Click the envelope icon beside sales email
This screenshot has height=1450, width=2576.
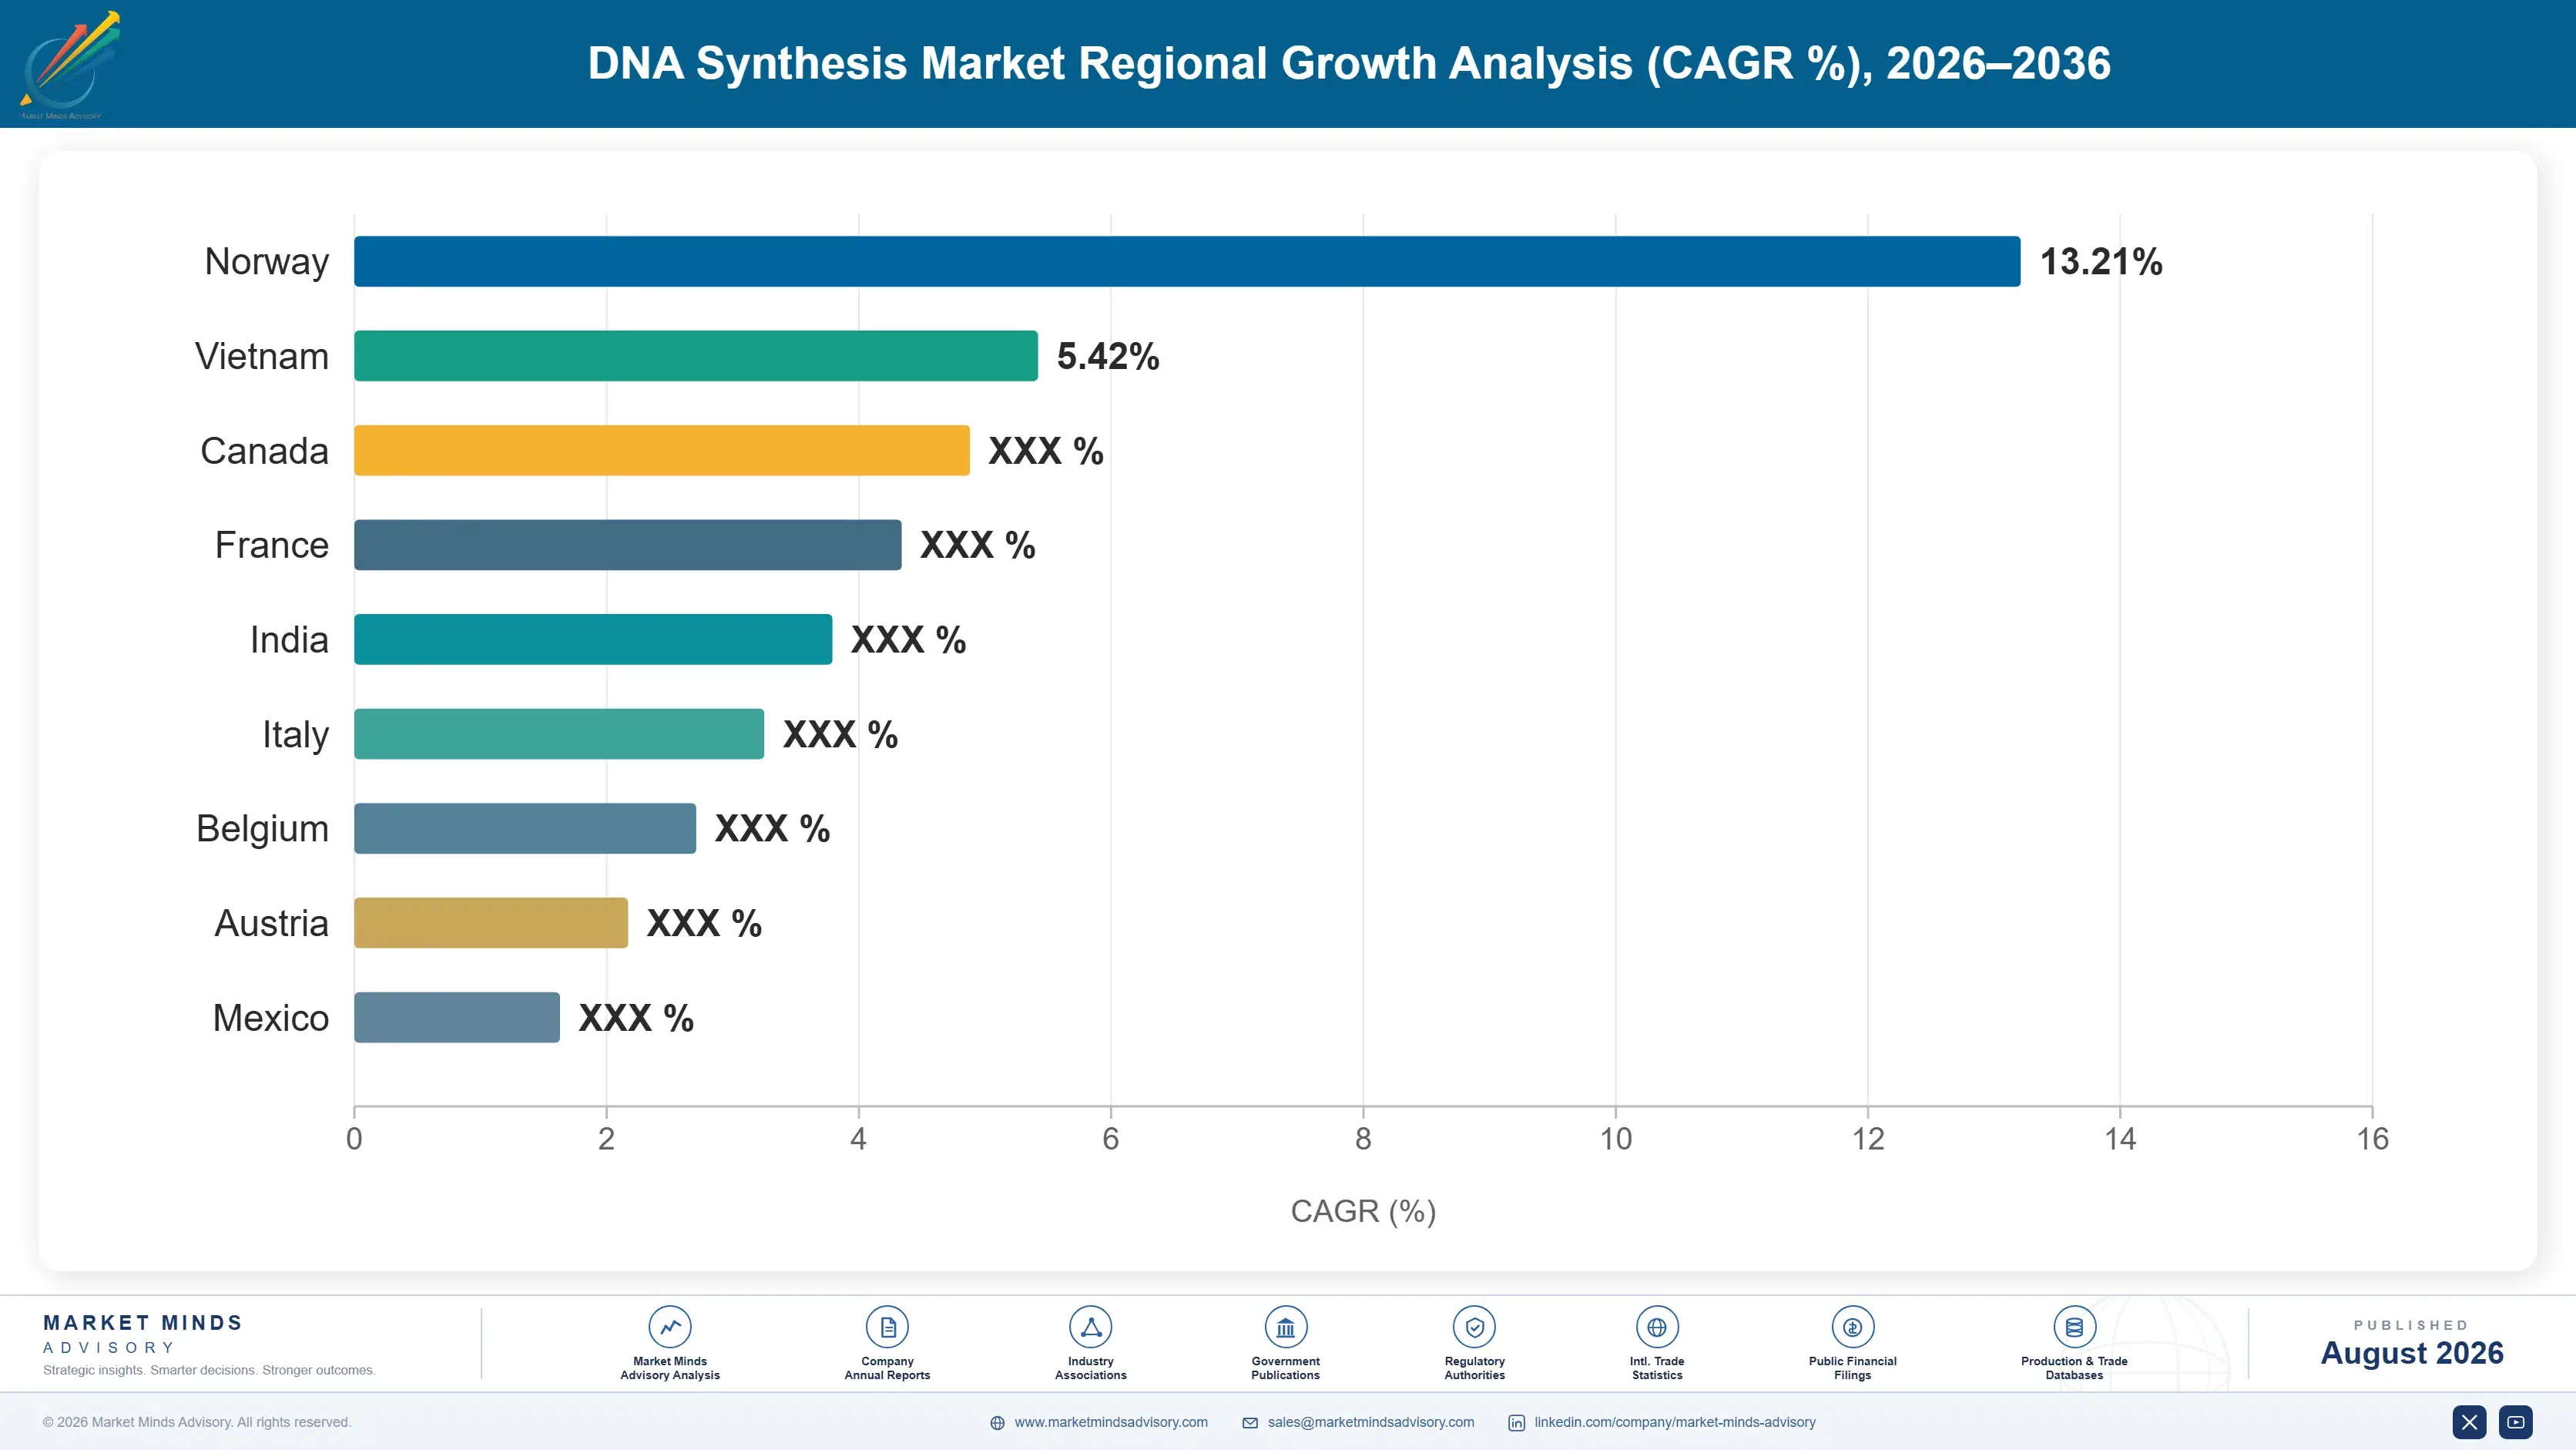pos(1250,1423)
